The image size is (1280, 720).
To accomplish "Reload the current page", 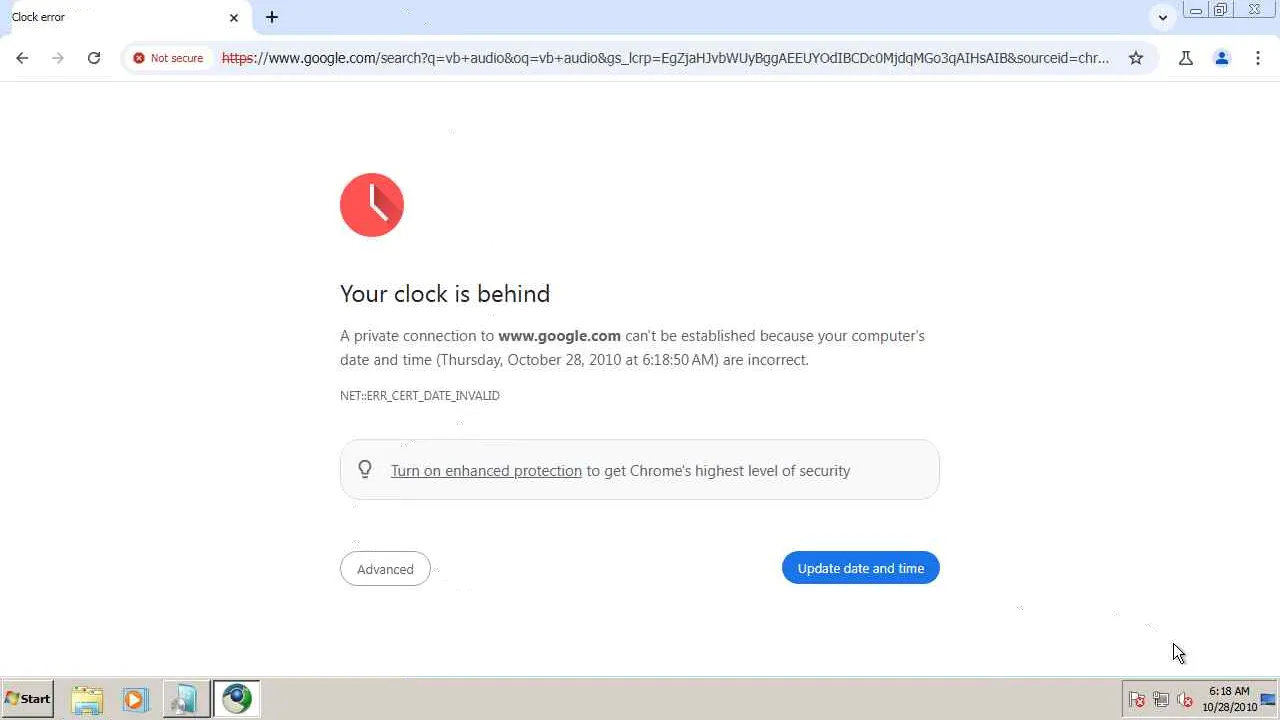I will coord(94,58).
